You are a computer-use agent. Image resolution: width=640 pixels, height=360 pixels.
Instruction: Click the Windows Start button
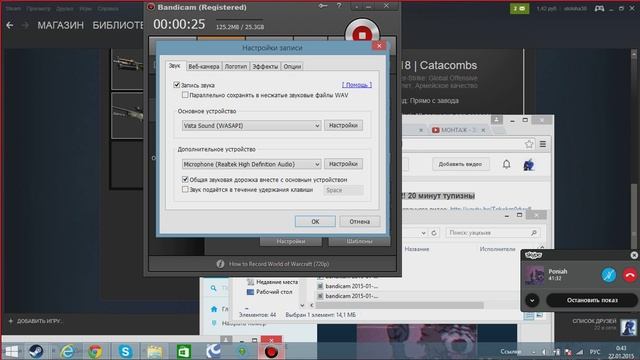point(11,351)
